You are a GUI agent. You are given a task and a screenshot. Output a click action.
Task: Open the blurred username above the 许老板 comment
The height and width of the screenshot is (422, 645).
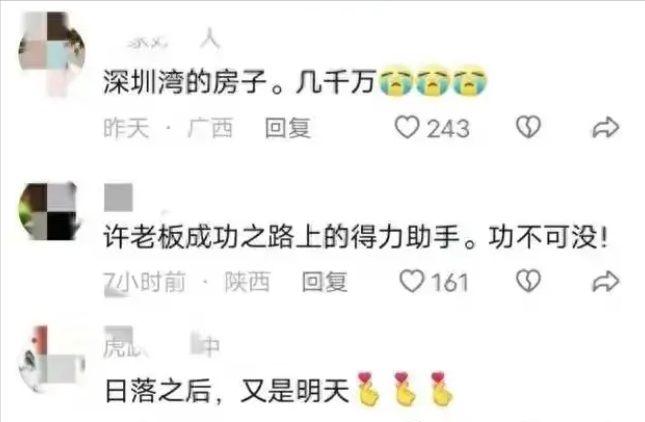[118, 197]
